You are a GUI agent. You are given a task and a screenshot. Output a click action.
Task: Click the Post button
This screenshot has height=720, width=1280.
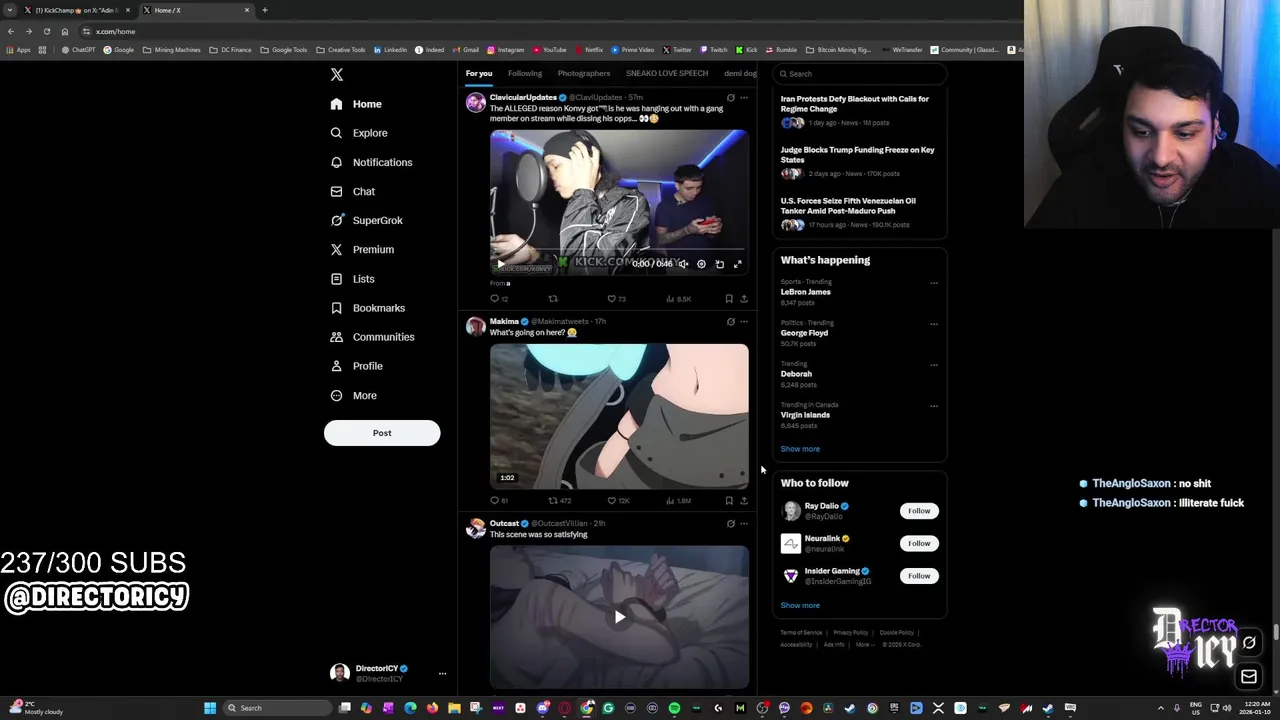[382, 433]
